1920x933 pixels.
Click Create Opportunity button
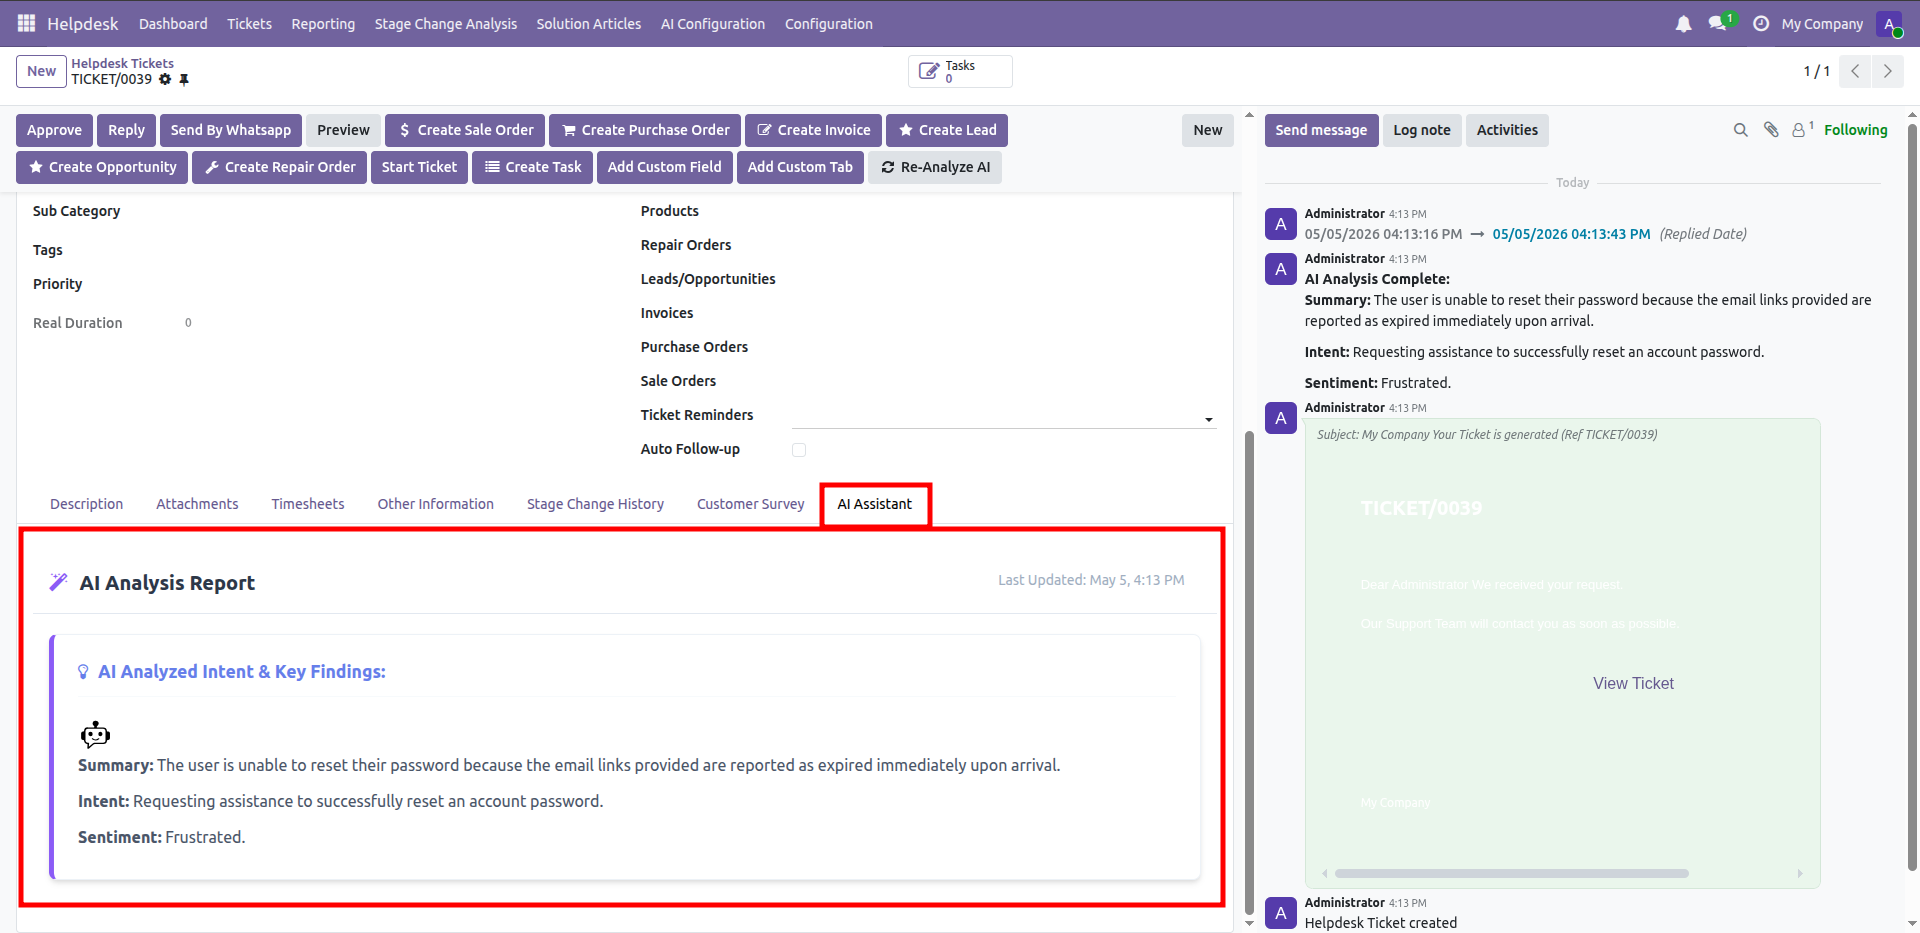coord(102,167)
